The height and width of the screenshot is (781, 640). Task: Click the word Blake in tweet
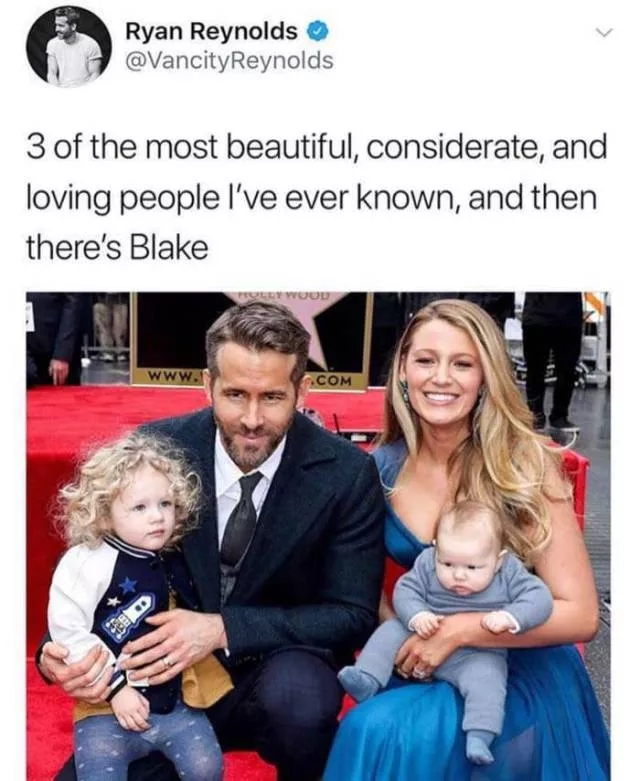168,248
